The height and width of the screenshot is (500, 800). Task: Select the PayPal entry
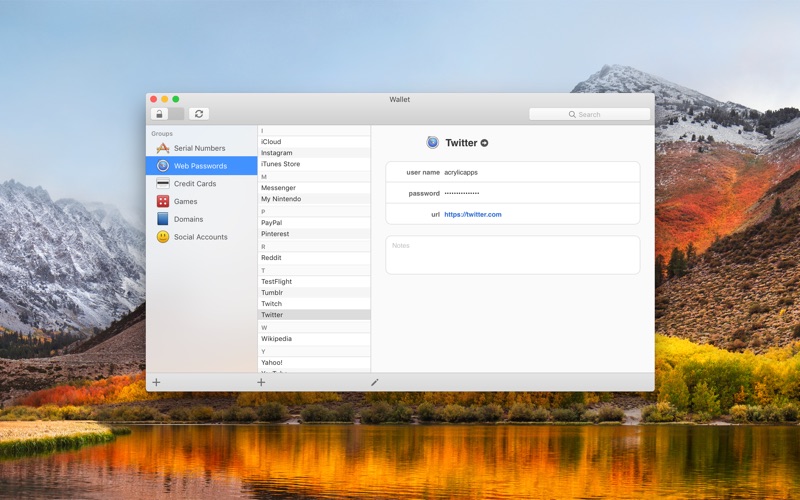click(x=314, y=223)
